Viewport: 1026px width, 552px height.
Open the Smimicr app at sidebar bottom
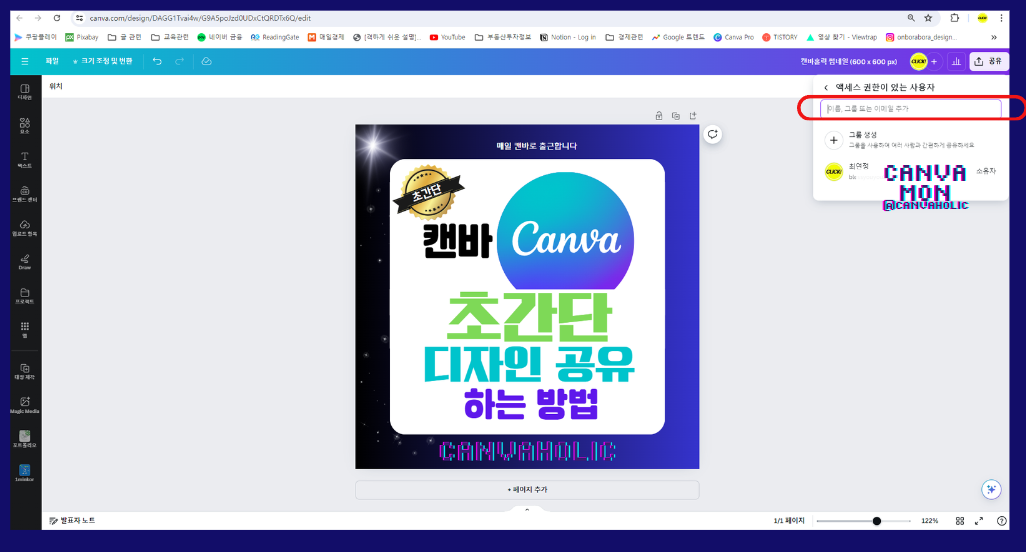coord(25,474)
